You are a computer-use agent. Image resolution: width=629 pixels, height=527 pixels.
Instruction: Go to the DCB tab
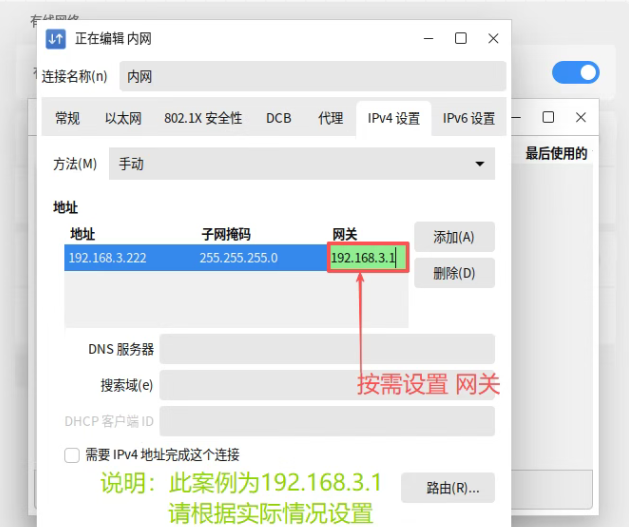[x=279, y=118]
